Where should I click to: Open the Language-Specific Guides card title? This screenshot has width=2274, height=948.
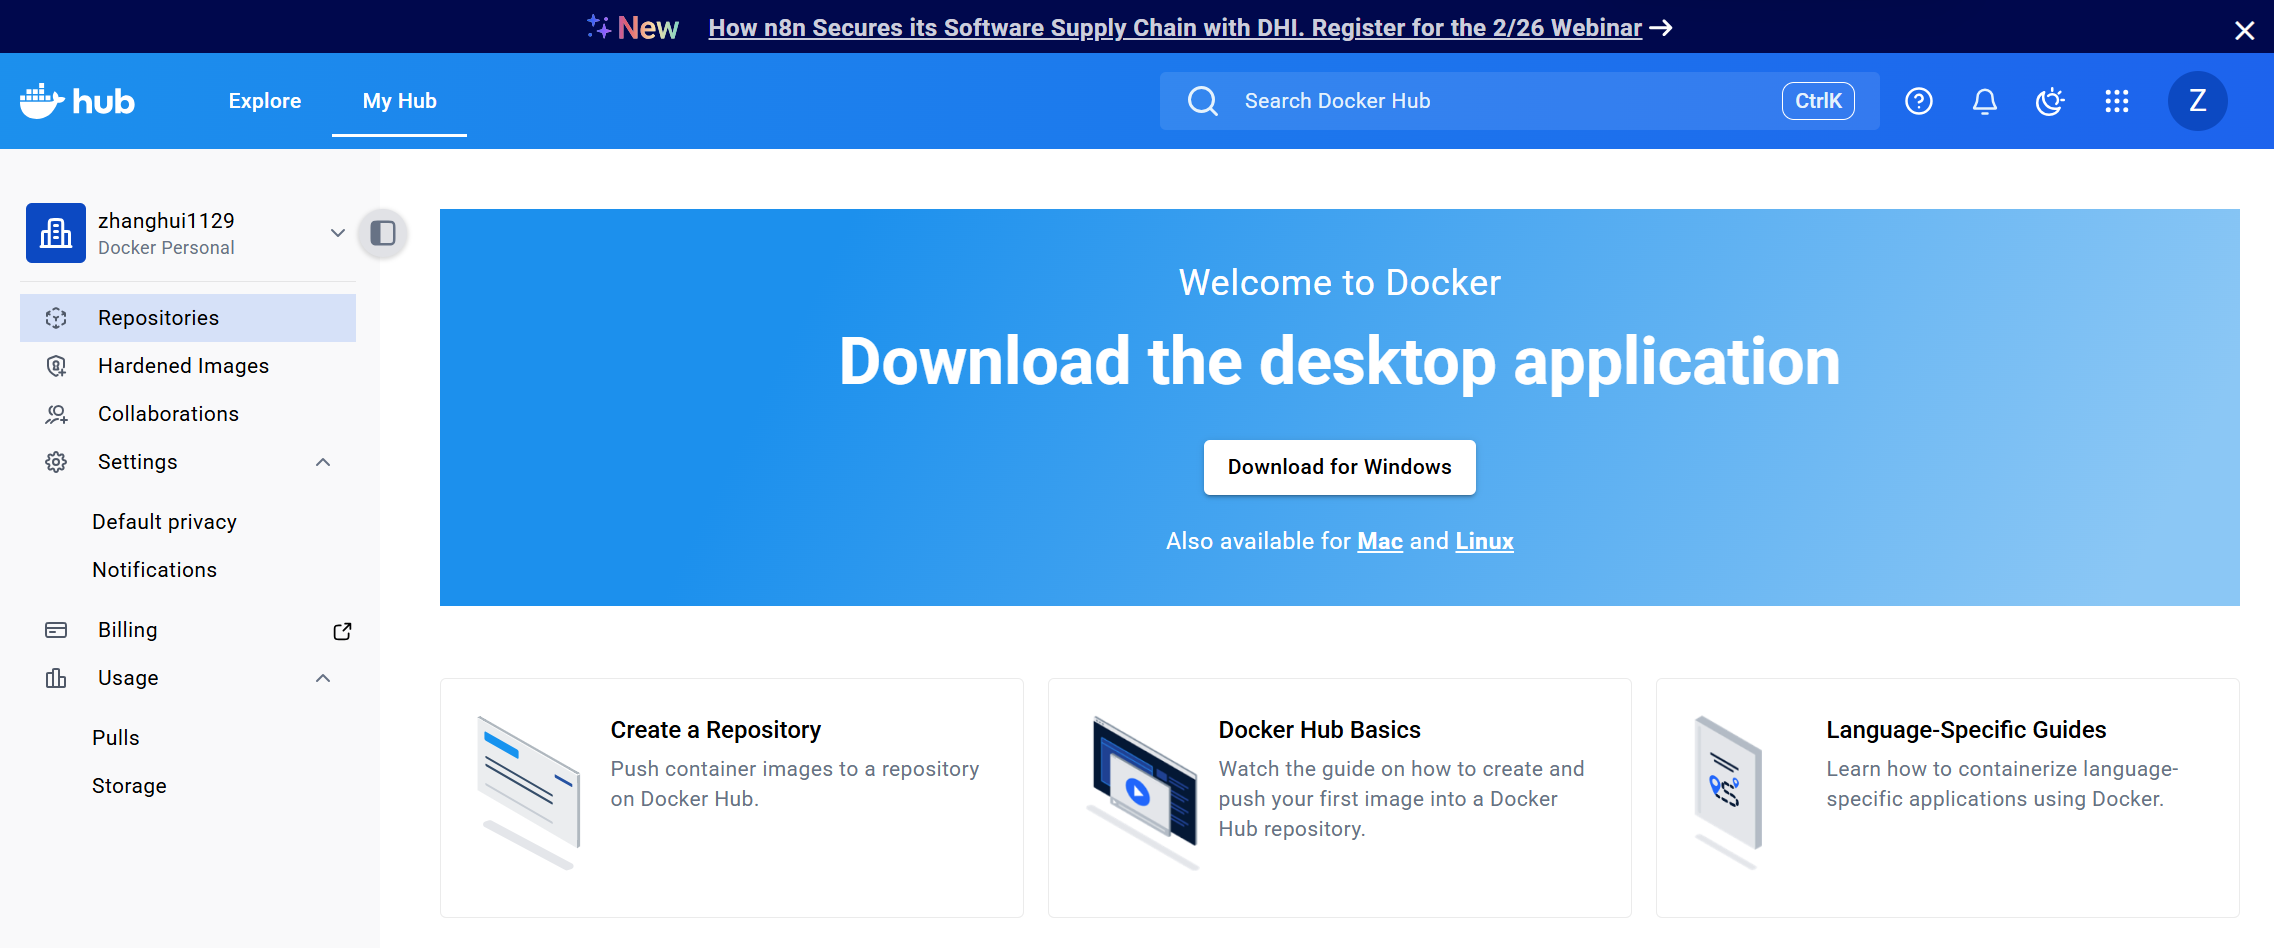point(1967,730)
